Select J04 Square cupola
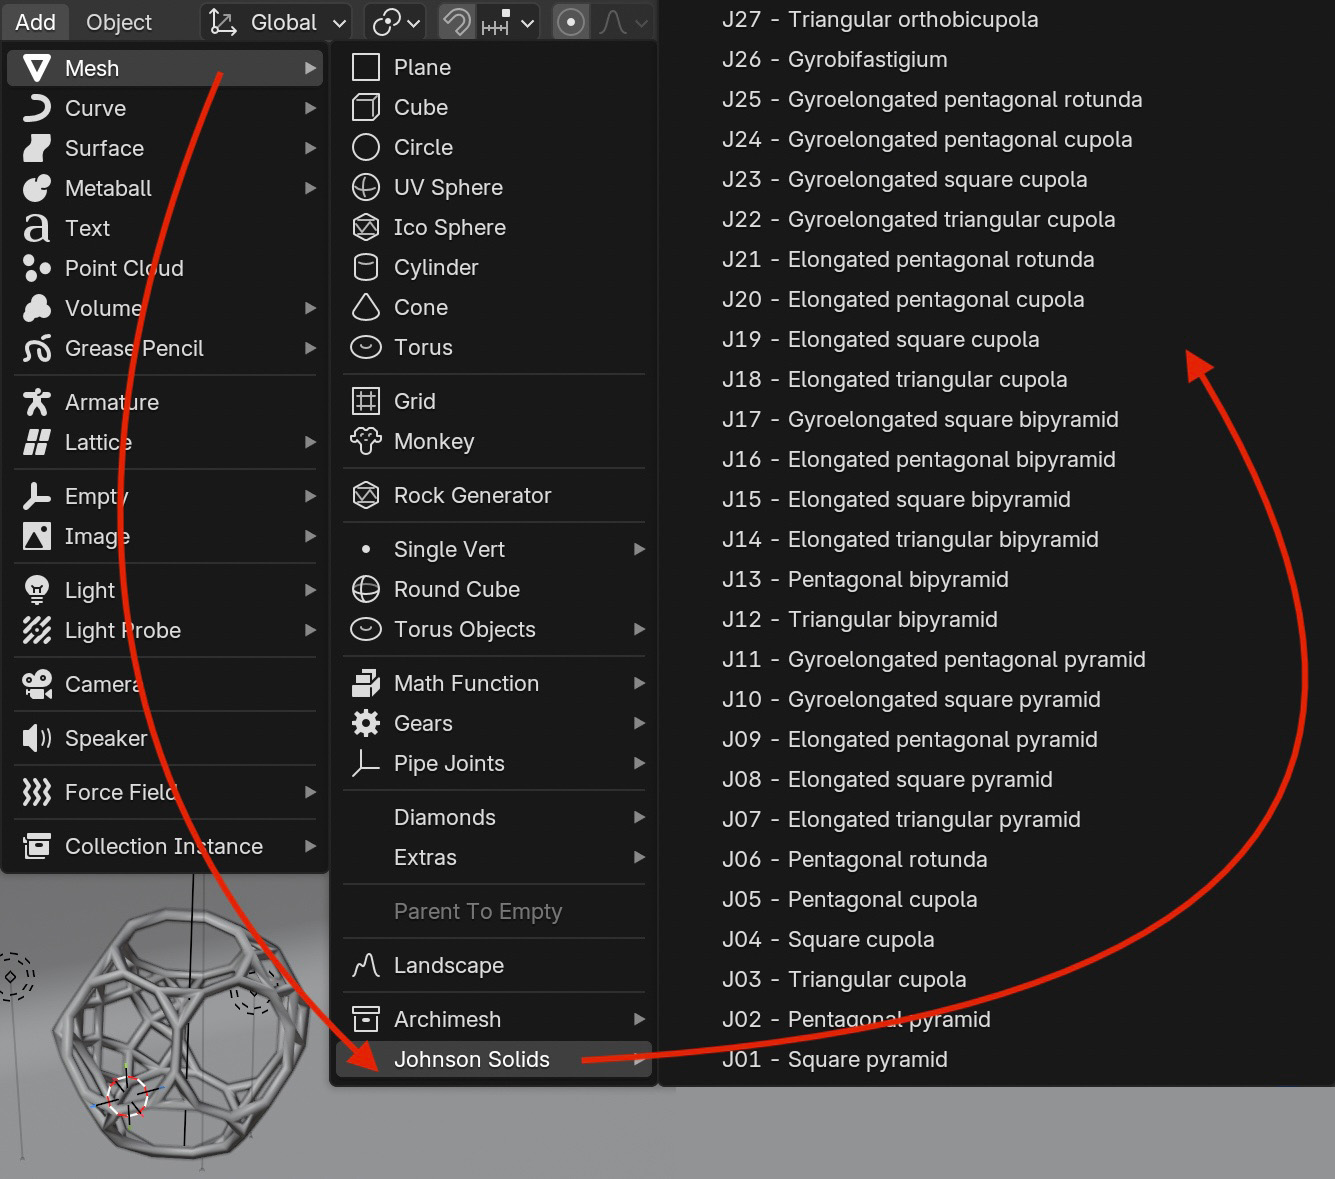The width and height of the screenshot is (1335, 1179). pos(828,939)
